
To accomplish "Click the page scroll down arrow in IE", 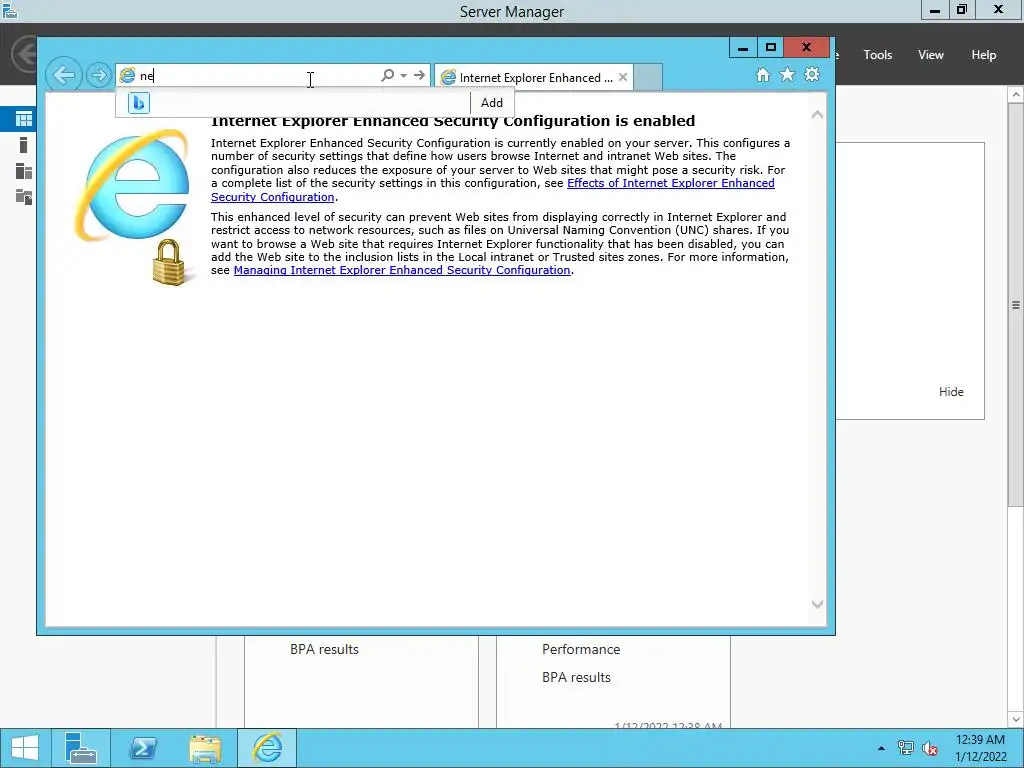I will point(817,604).
